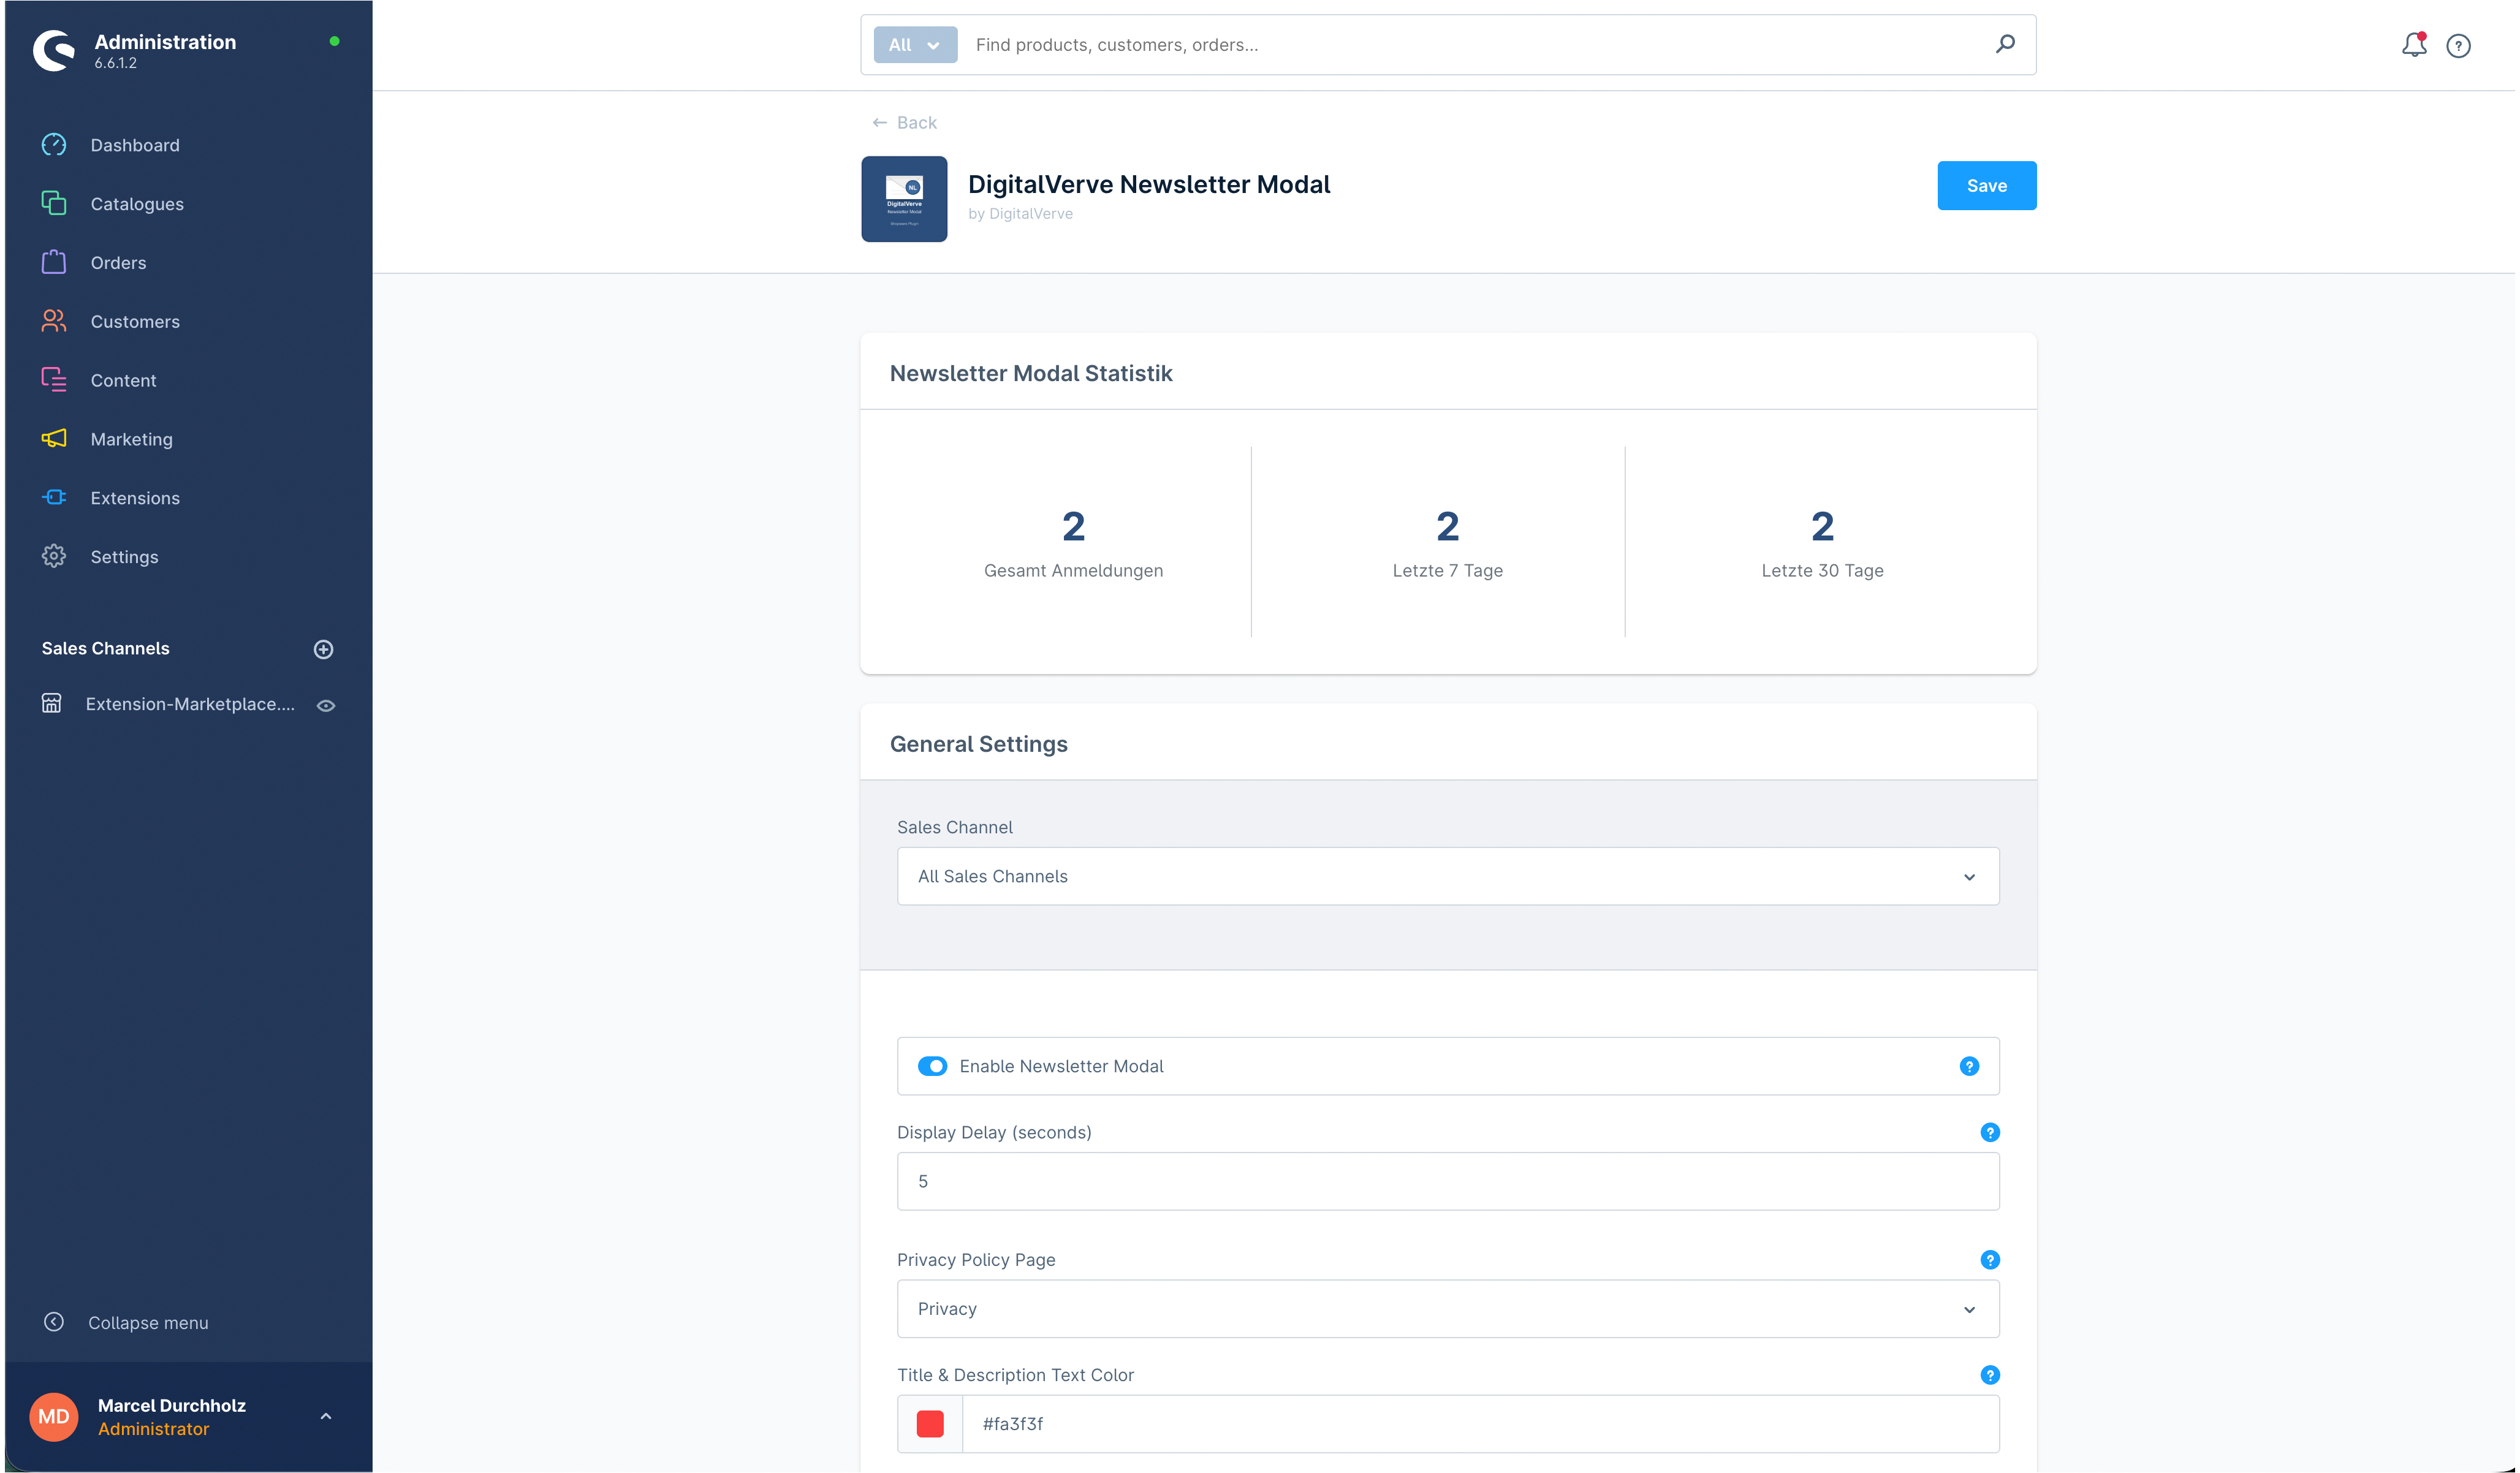Open Display Delay help tooltip icon
Image resolution: width=2520 pixels, height=1473 pixels.
1989,1132
